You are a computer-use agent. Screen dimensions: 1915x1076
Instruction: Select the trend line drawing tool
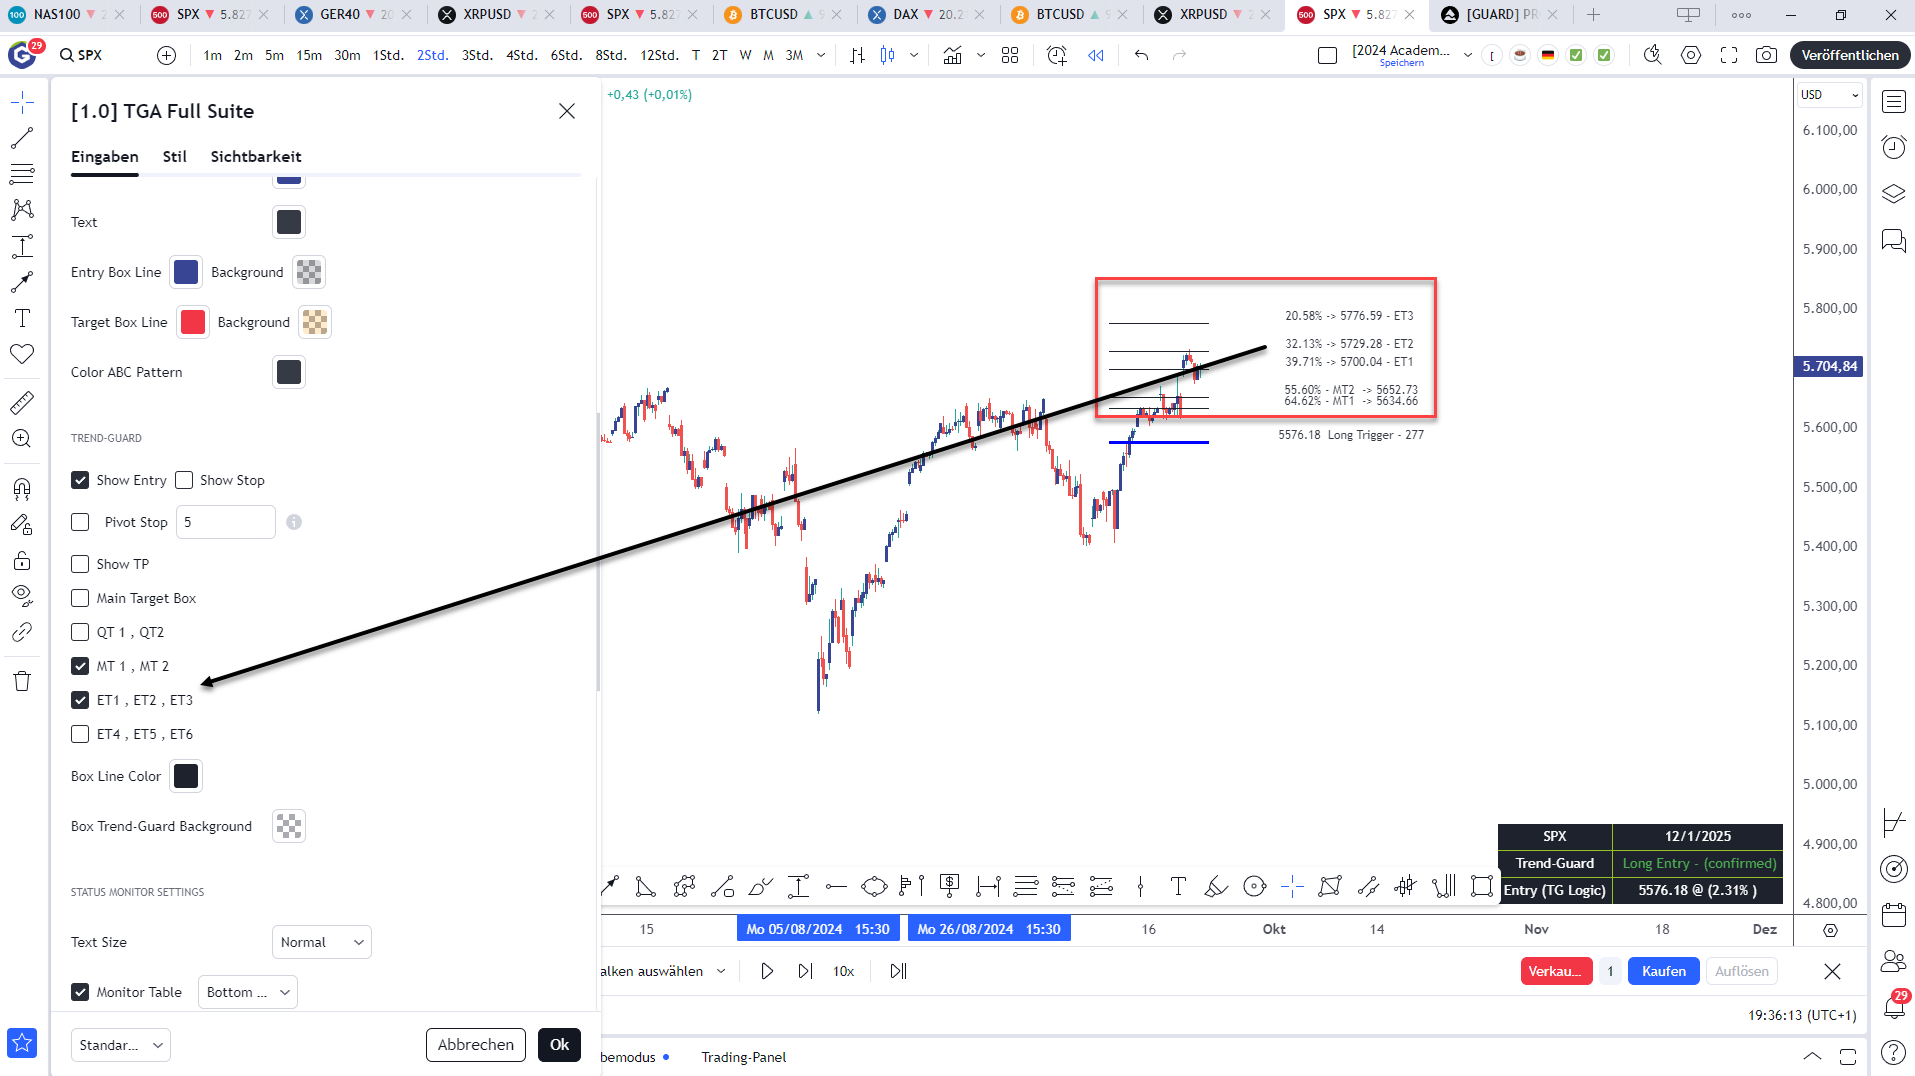[x=22, y=138]
